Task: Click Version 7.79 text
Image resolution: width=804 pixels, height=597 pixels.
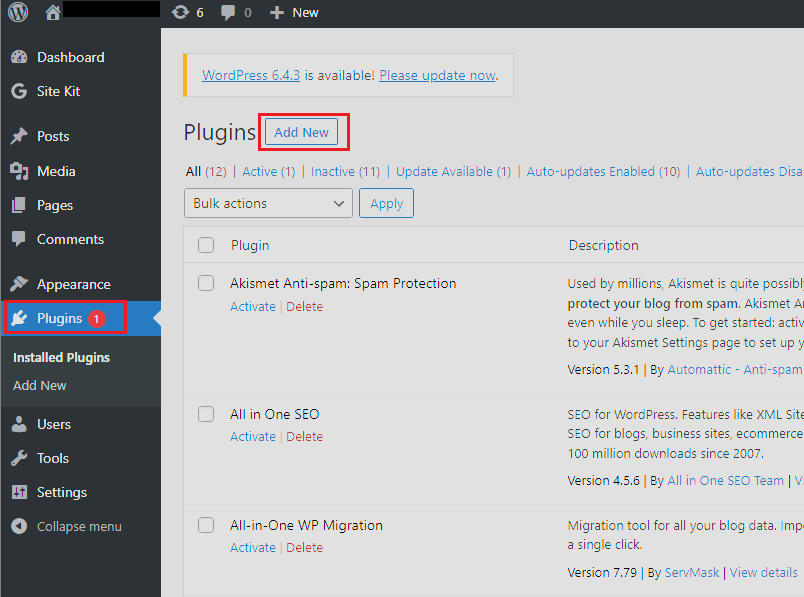Action: point(602,572)
